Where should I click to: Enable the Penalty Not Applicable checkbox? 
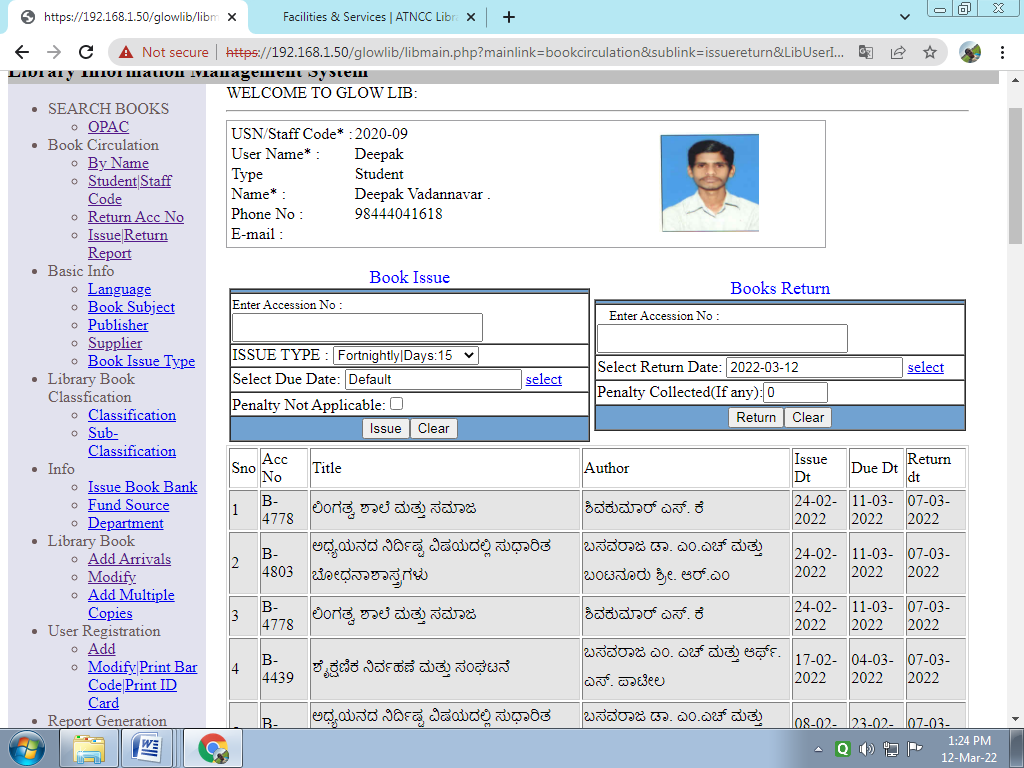click(396, 404)
